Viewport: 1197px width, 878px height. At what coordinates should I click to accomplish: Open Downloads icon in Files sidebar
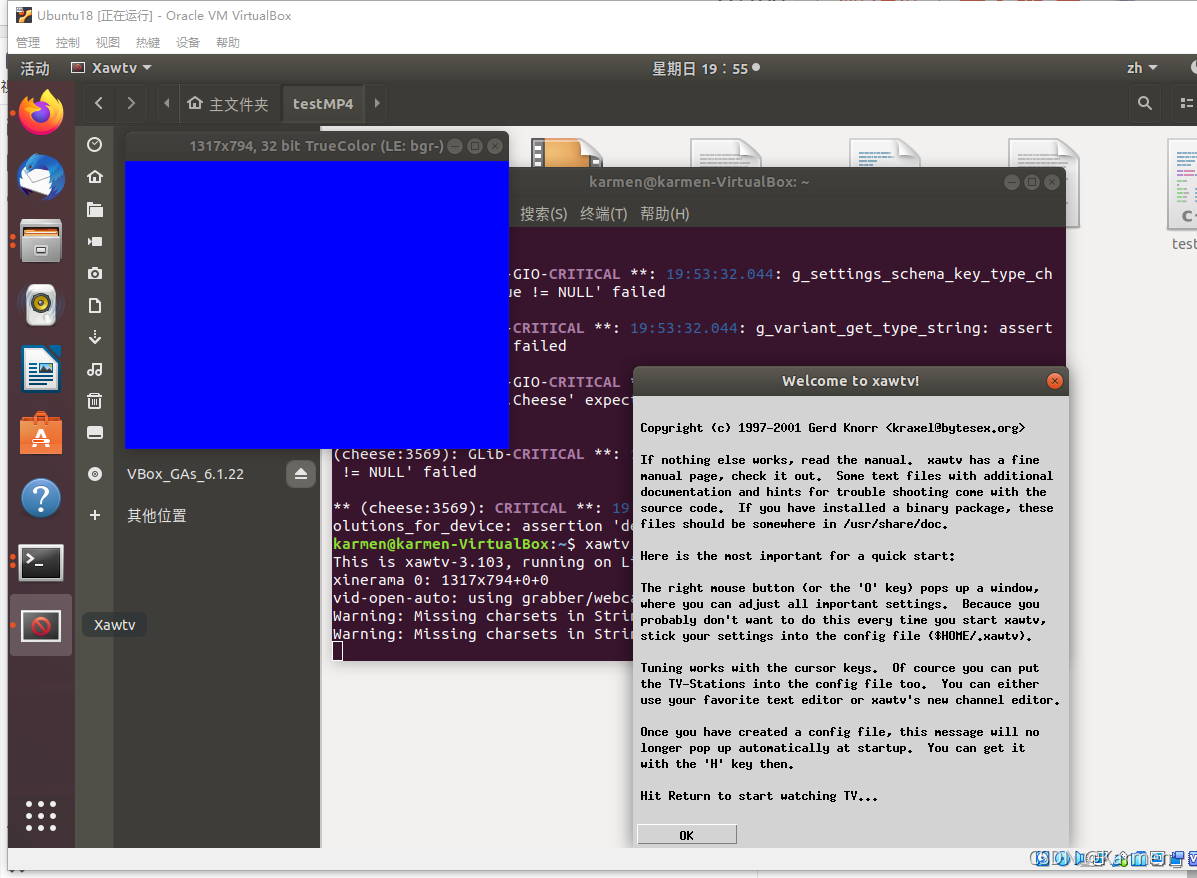point(95,337)
